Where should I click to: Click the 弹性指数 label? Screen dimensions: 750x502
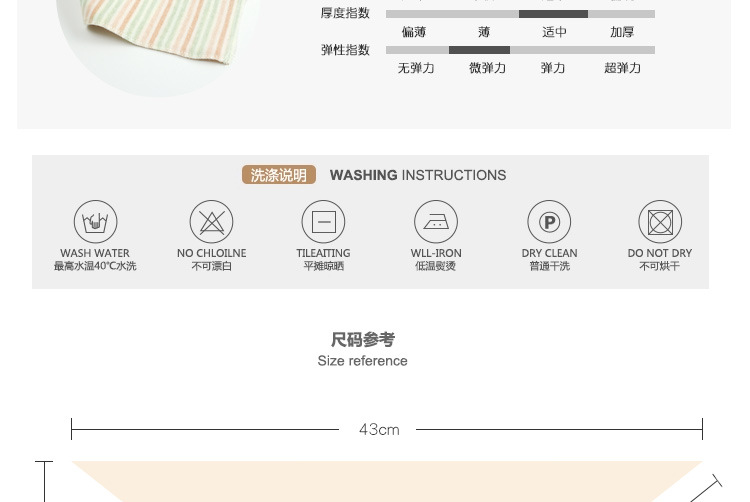click(x=345, y=50)
